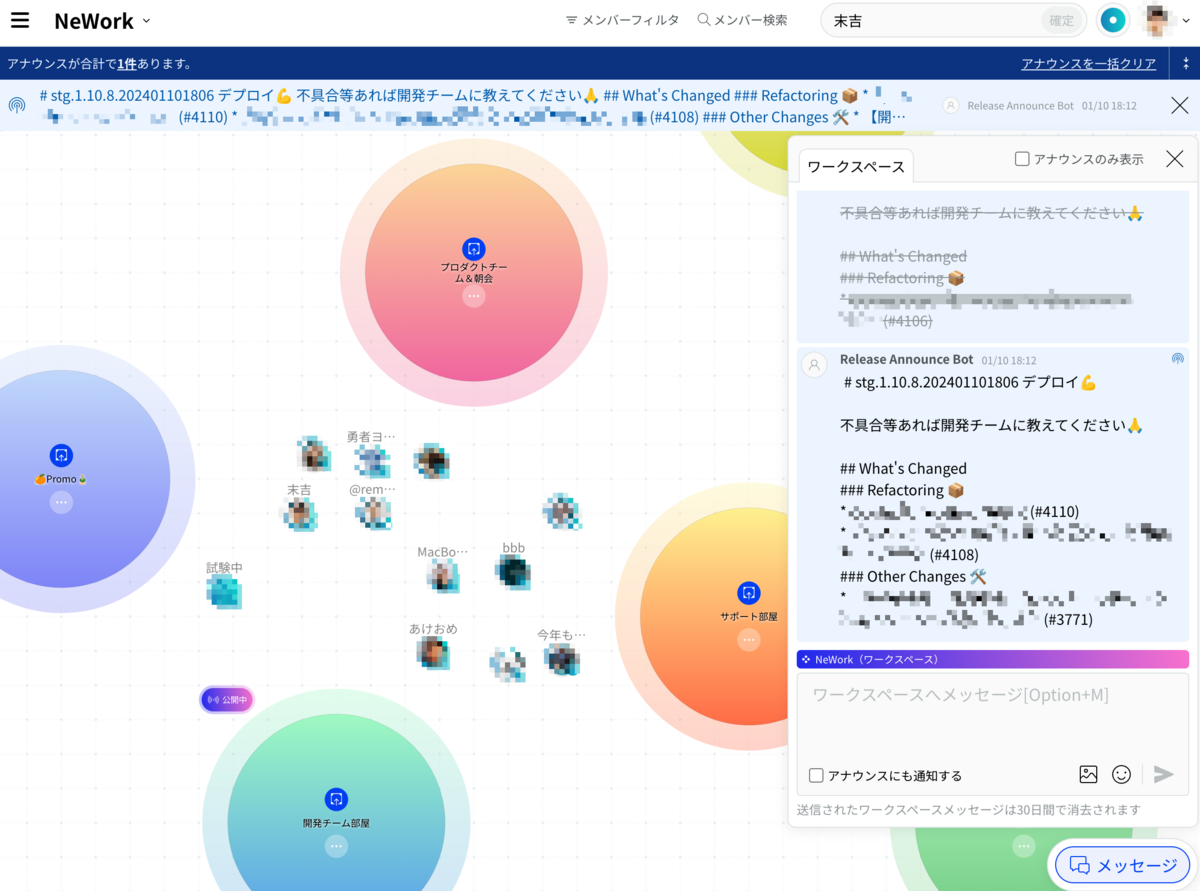Open メンバー検索 member search
The image size is (1200, 891).
pos(742,20)
